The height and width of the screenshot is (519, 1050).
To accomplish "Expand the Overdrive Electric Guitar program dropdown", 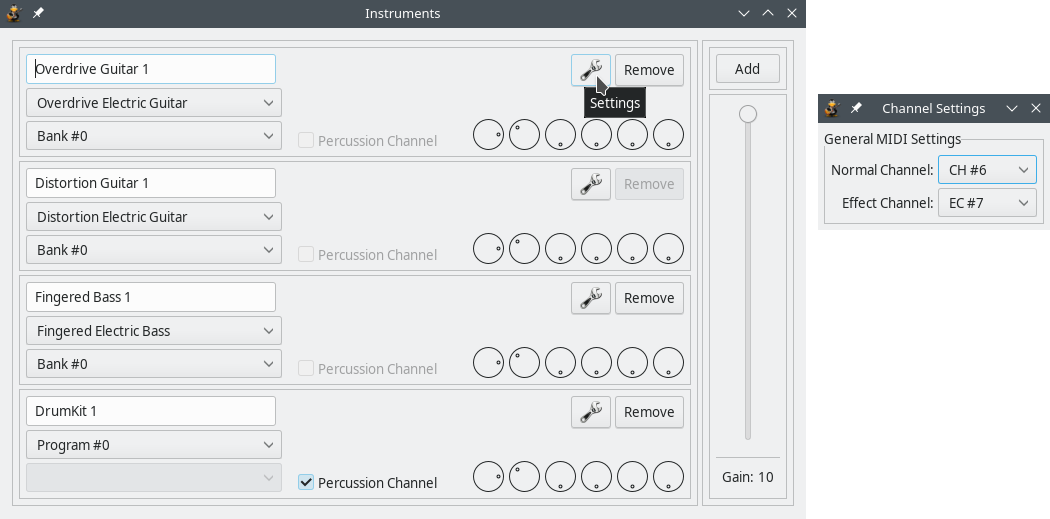I will pyautogui.click(x=153, y=103).
